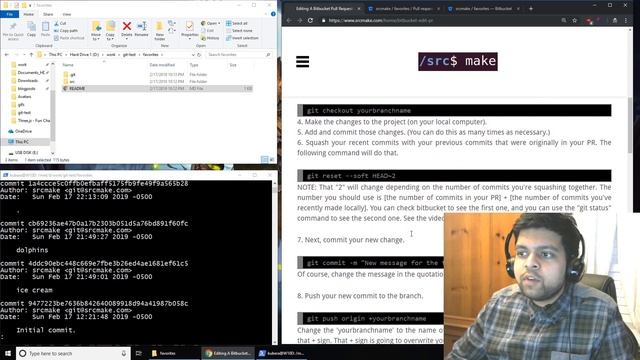Viewport: 640px width, 360px height.
Task: Click the zoom magnifier in Chrome's address bar
Action: tap(564, 20)
